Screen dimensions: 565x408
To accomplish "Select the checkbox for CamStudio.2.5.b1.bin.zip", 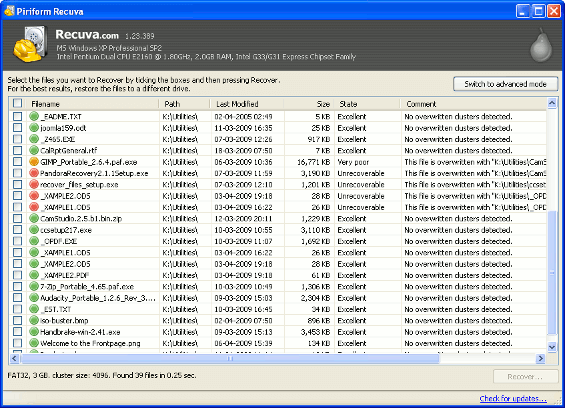I will click(17, 218).
